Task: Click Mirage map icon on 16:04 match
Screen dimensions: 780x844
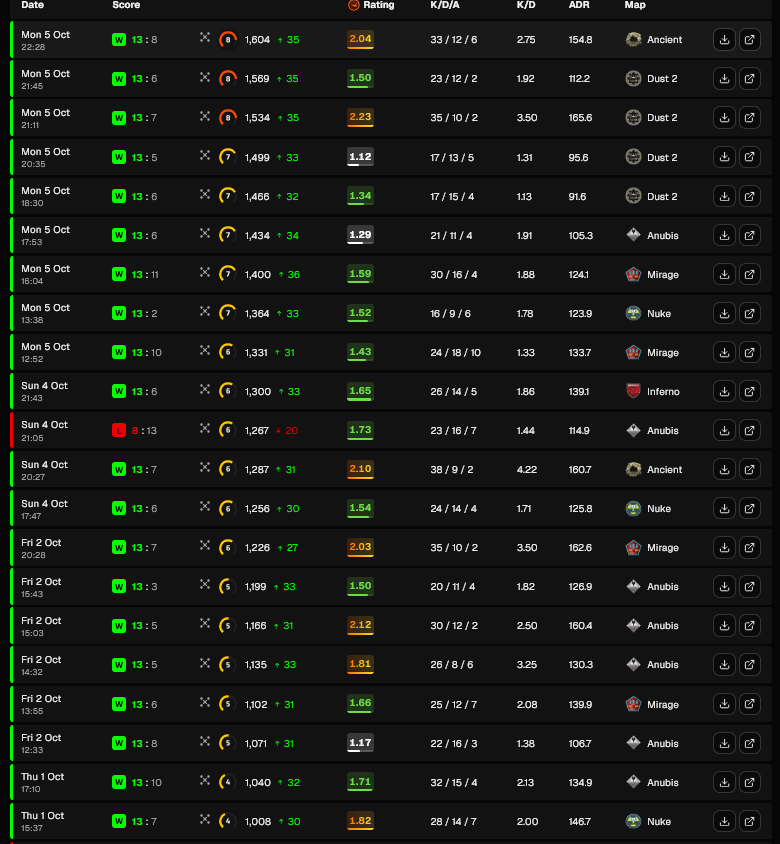Action: (633, 274)
